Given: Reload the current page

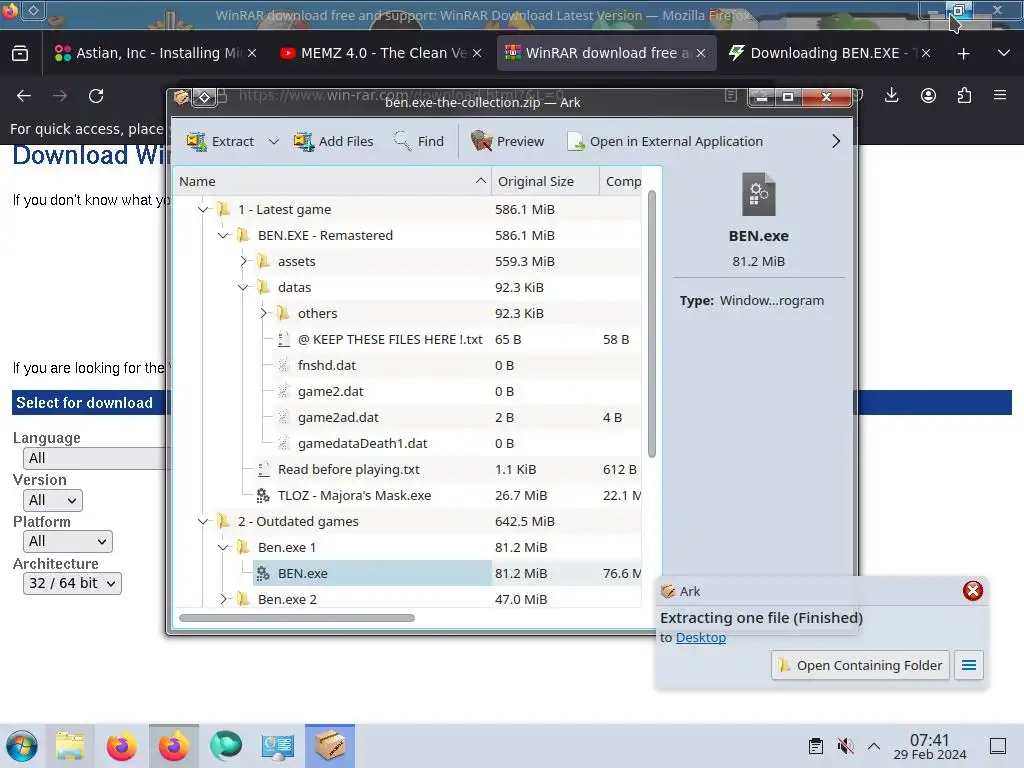Looking at the screenshot, I should (96, 96).
